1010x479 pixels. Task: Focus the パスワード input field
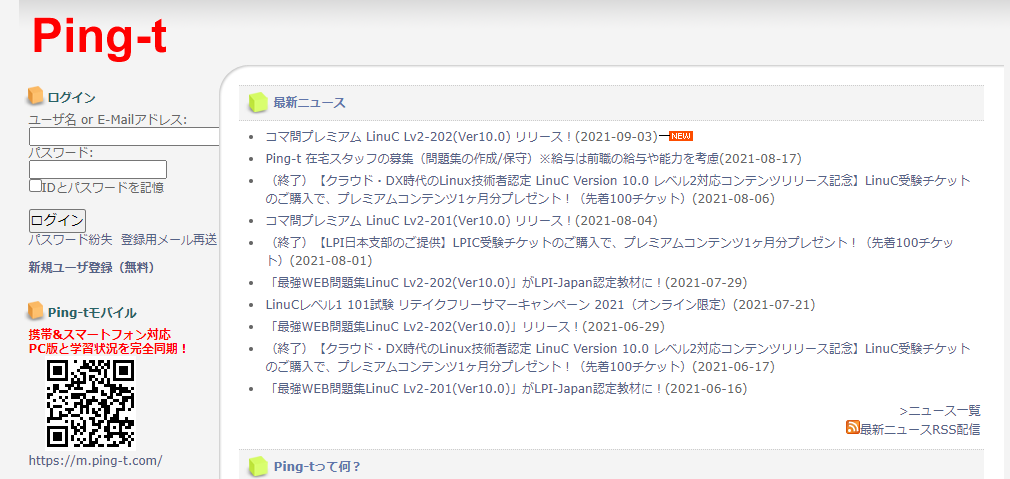[x=98, y=169]
